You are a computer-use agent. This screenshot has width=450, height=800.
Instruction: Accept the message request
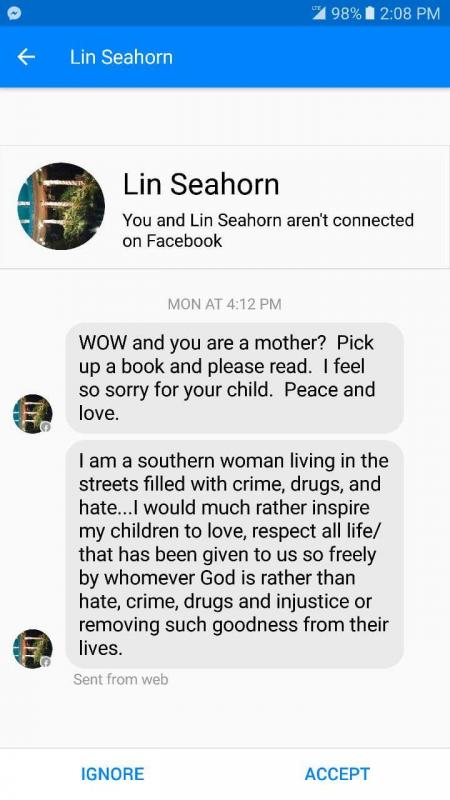click(337, 773)
